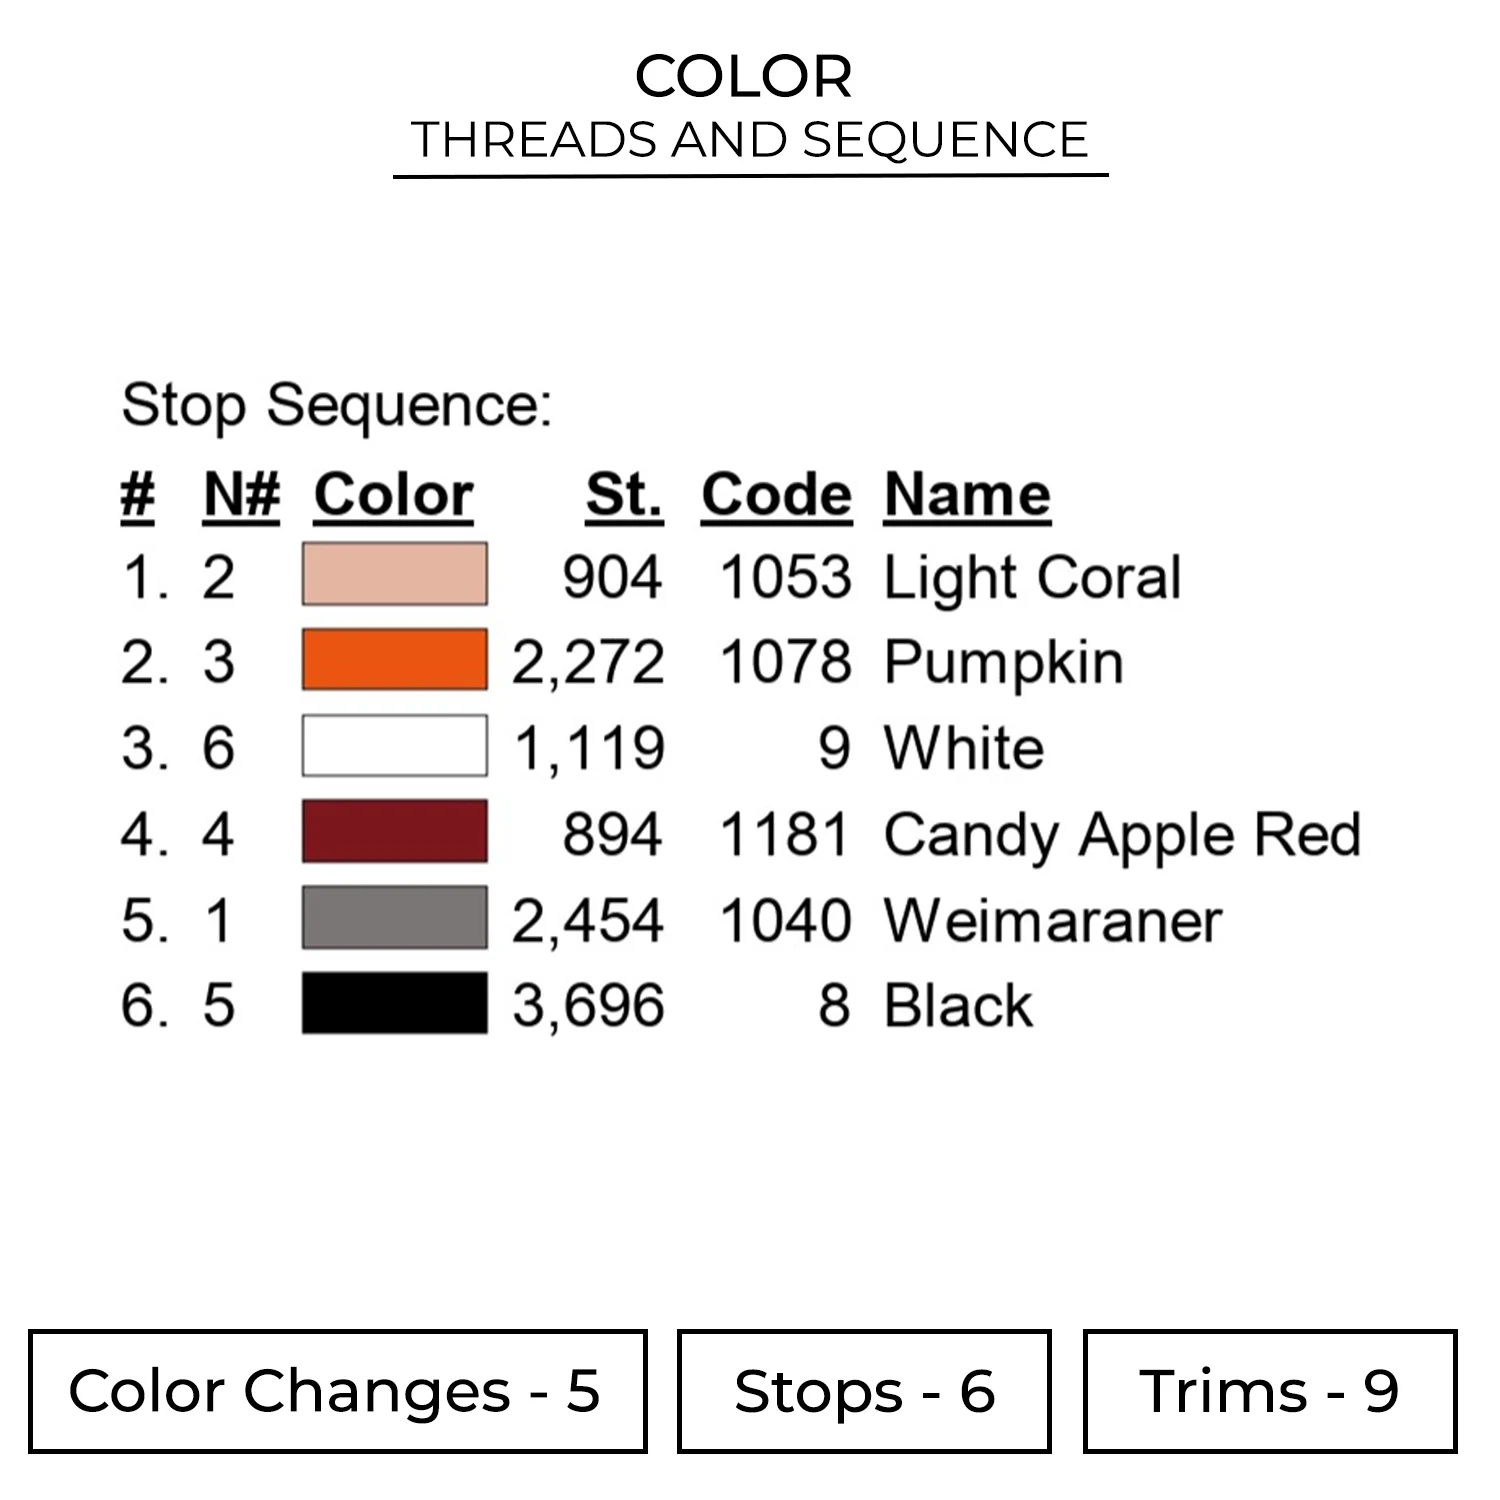Click the Threads and Sequence heading
1500x1500 pixels.
(750, 140)
